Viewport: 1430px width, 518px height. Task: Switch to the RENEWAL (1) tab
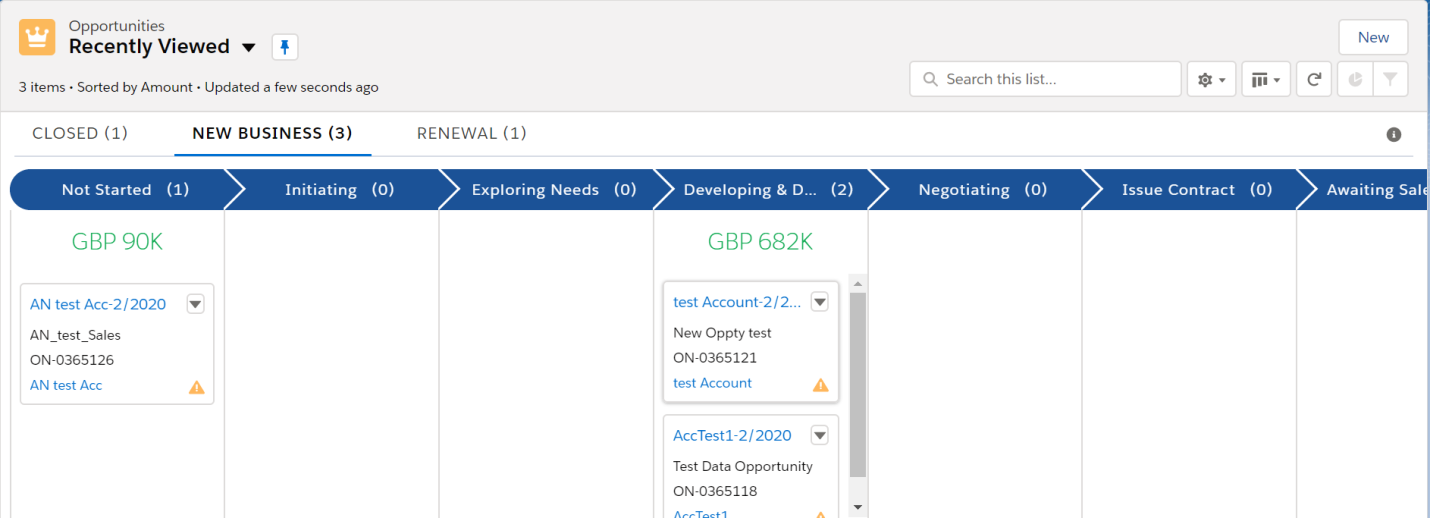(x=472, y=133)
